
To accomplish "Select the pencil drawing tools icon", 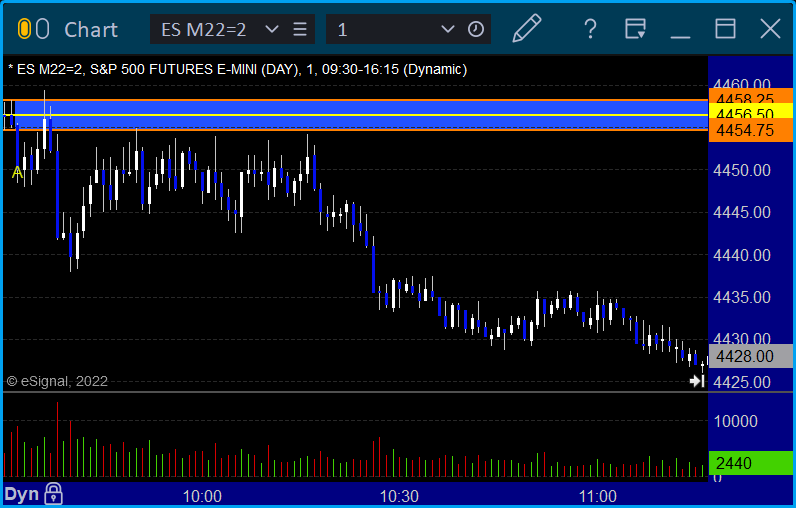I will pyautogui.click(x=527, y=28).
